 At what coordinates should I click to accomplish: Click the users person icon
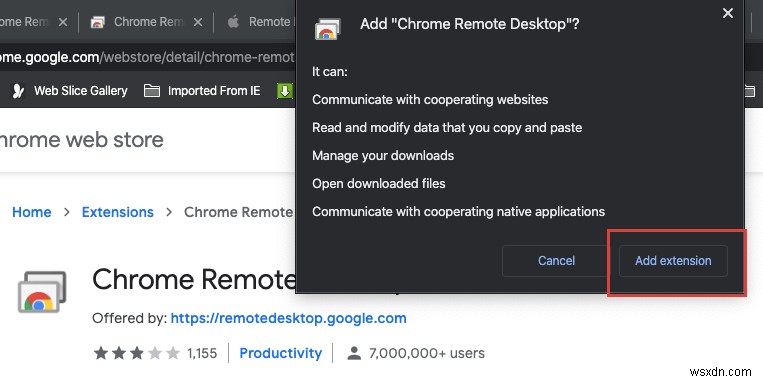[354, 353]
